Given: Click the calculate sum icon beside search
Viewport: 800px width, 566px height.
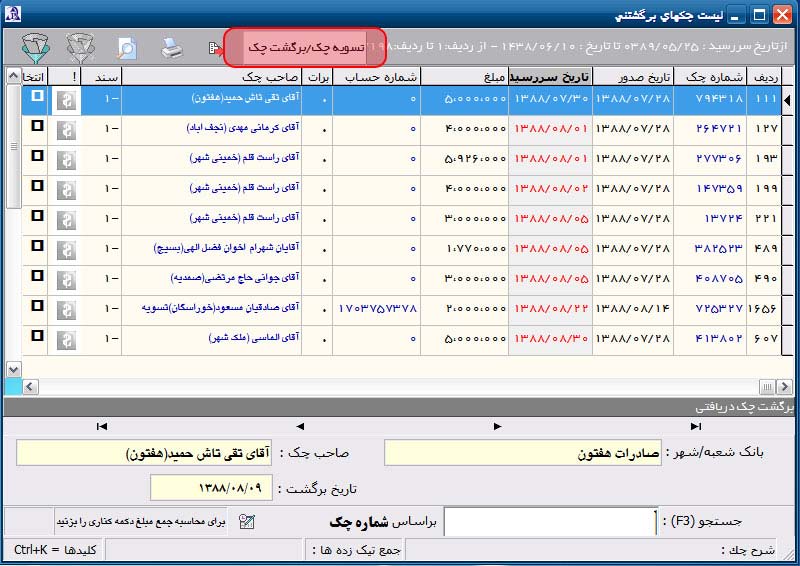Looking at the screenshot, I should [x=247, y=521].
